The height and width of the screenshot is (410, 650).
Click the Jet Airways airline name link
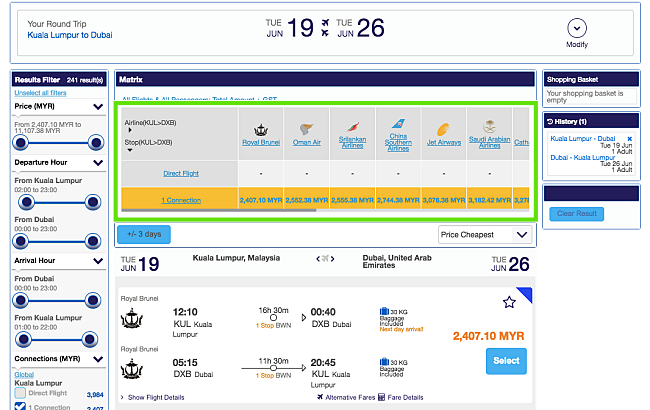(444, 142)
